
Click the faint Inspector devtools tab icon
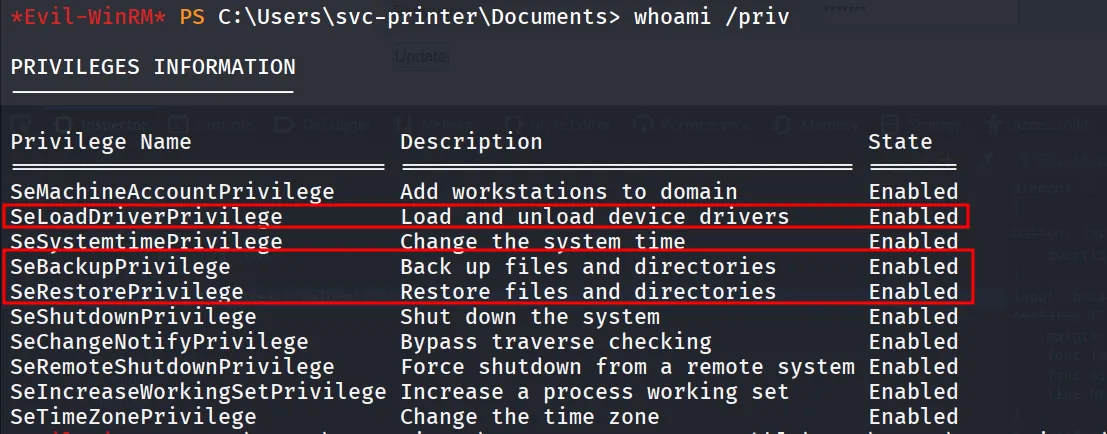64,124
